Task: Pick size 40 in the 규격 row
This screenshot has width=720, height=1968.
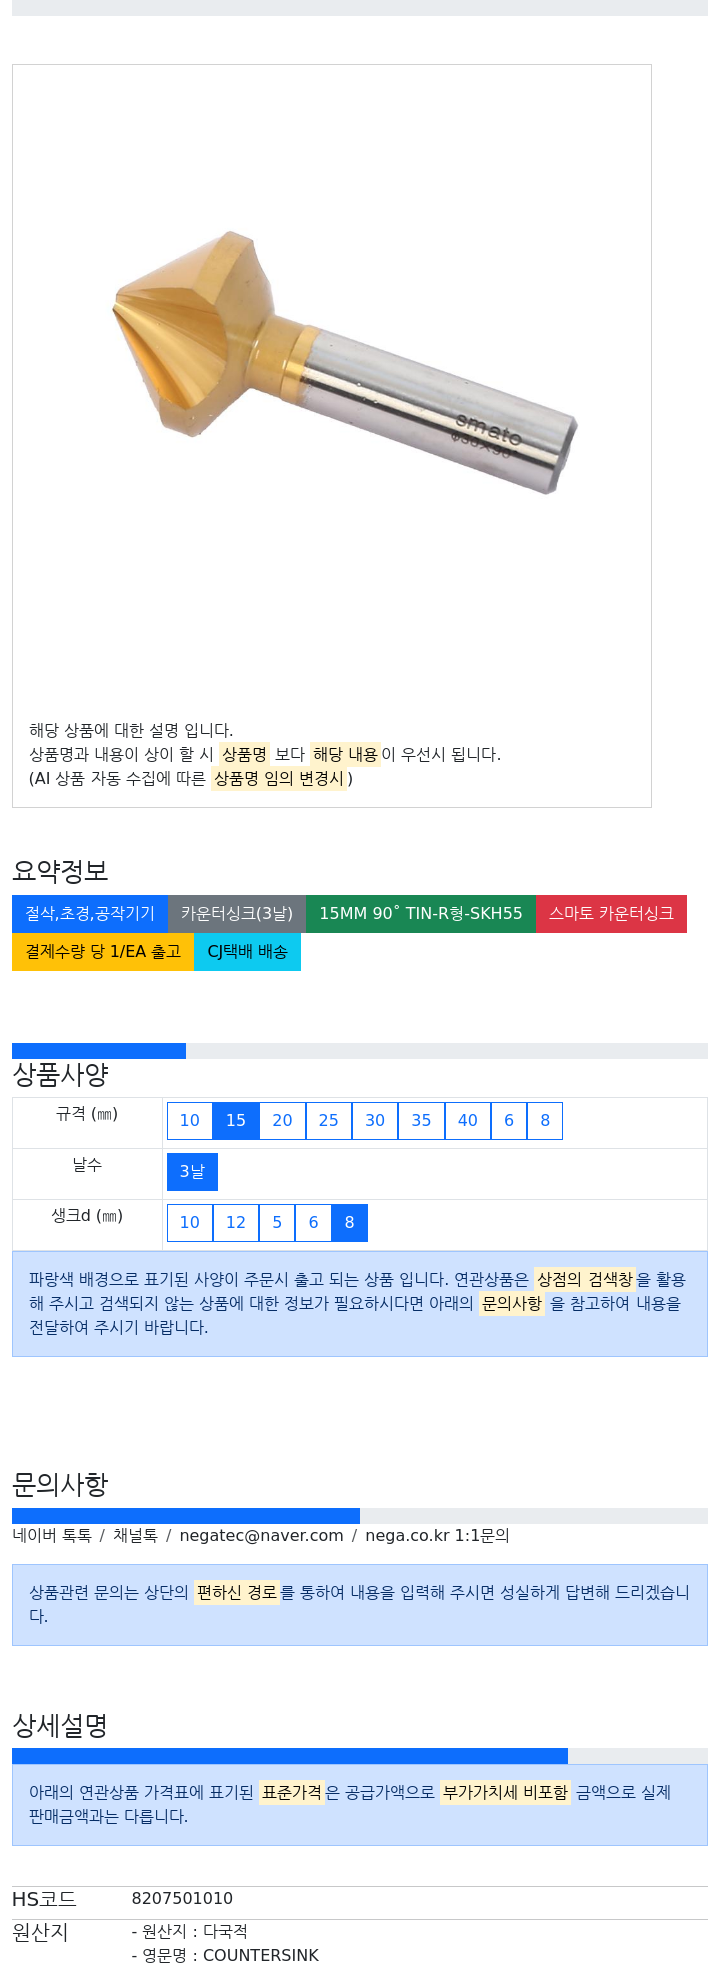Action: pos(468,1121)
